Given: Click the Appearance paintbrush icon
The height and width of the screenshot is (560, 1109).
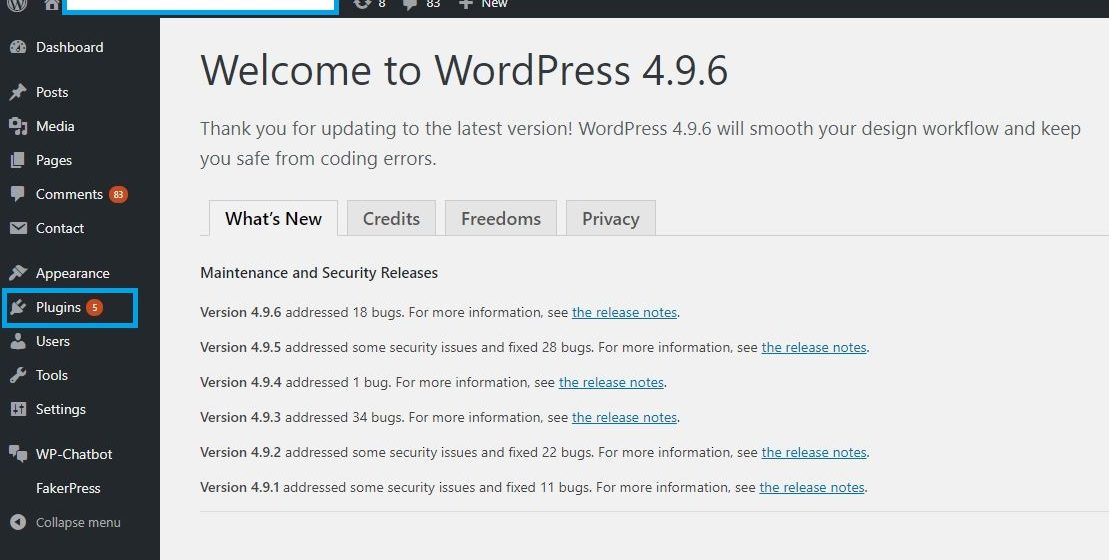Looking at the screenshot, I should pos(18,273).
